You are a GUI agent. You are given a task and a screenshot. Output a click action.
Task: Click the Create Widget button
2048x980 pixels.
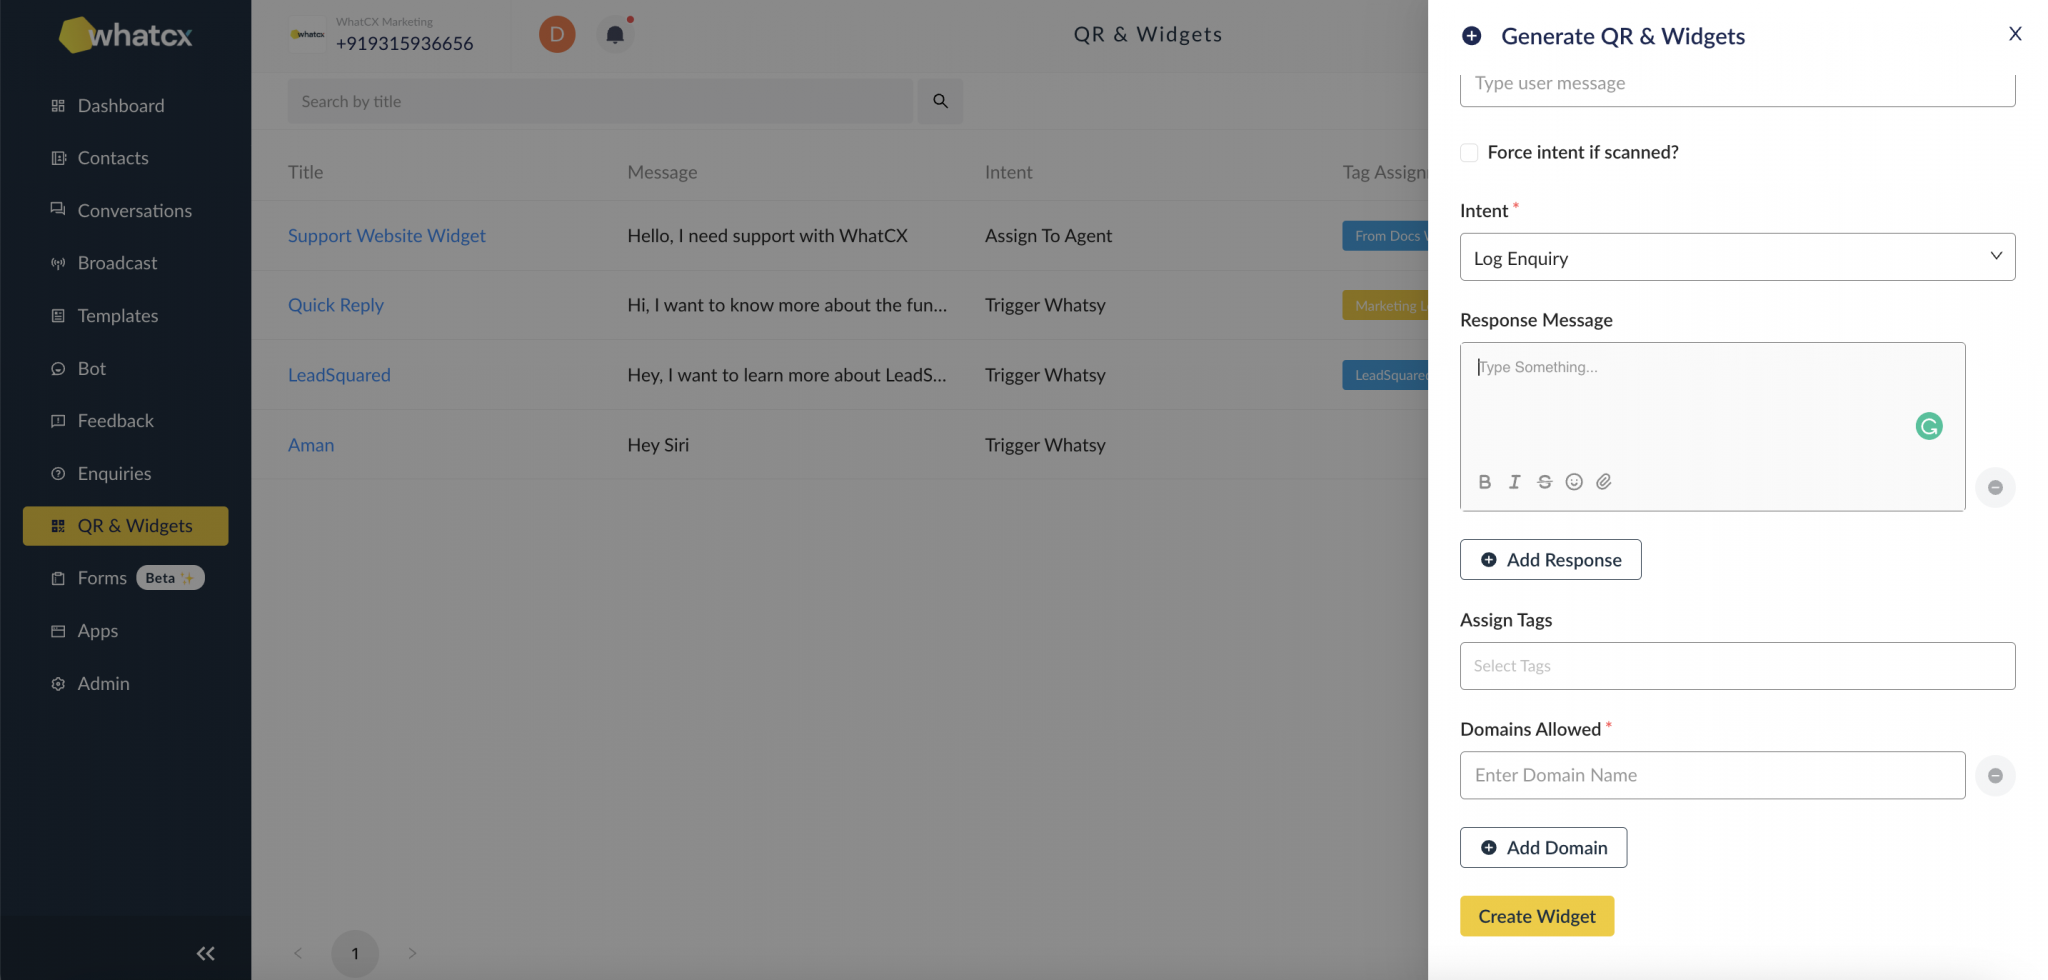click(1536, 915)
